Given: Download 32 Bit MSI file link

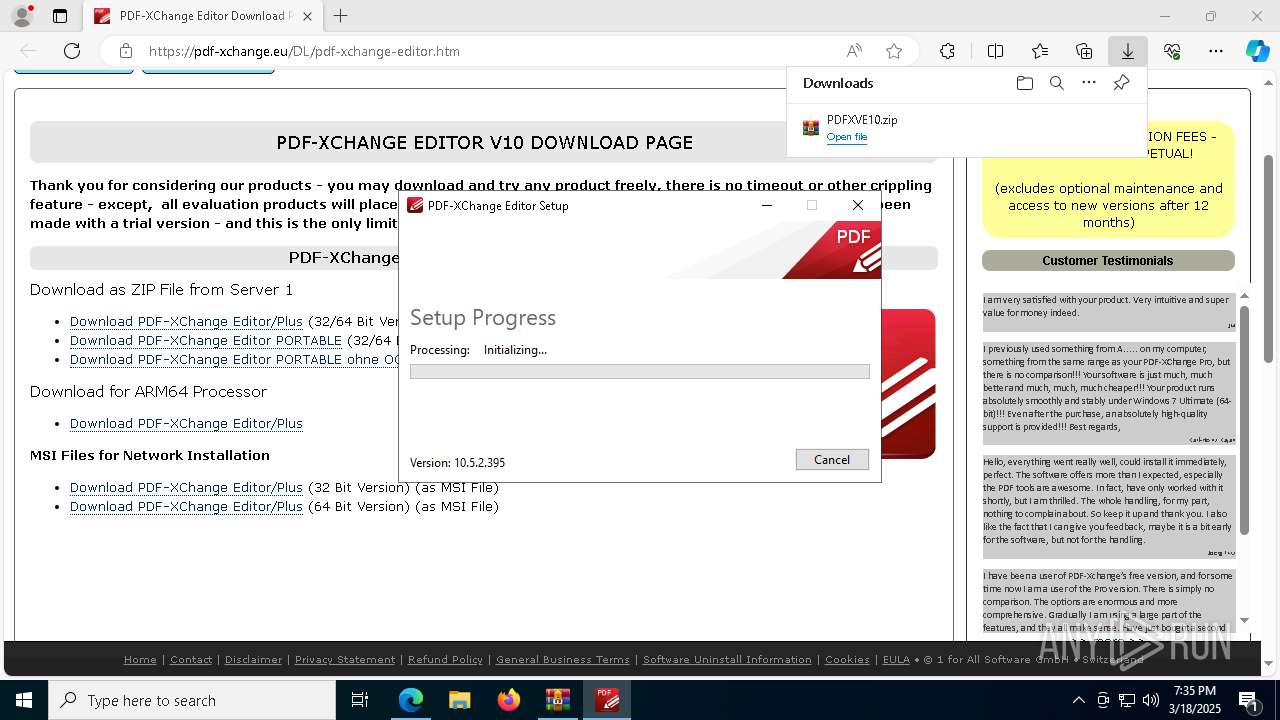Looking at the screenshot, I should 186,487.
